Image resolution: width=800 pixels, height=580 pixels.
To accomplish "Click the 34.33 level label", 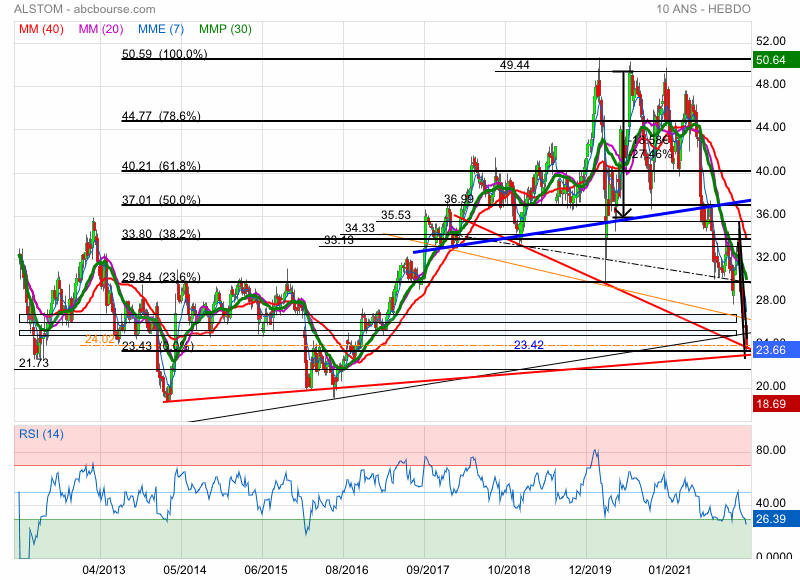I will (360, 228).
